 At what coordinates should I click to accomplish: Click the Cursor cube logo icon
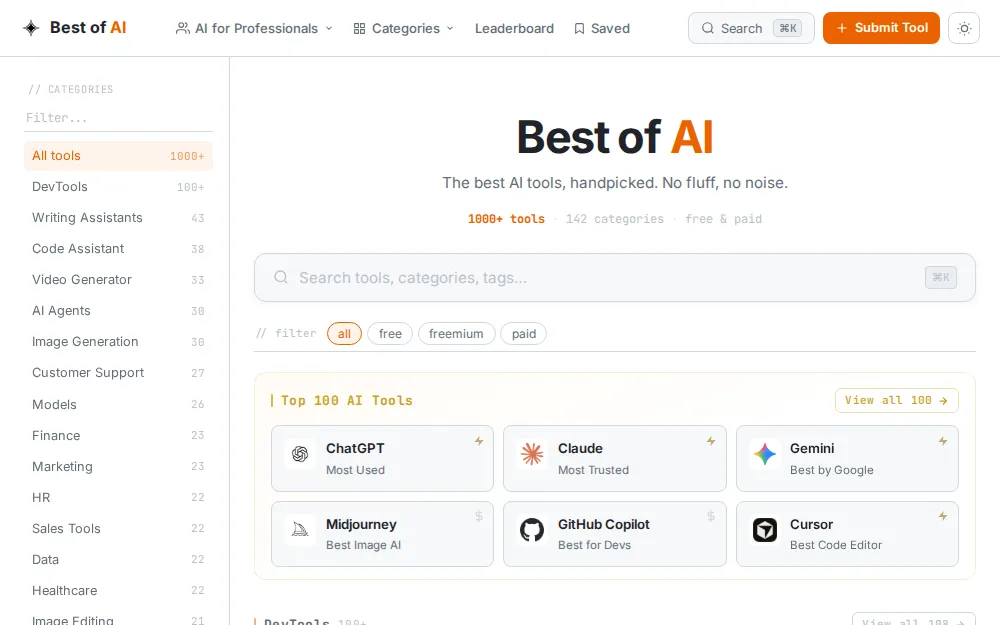[x=764, y=529]
